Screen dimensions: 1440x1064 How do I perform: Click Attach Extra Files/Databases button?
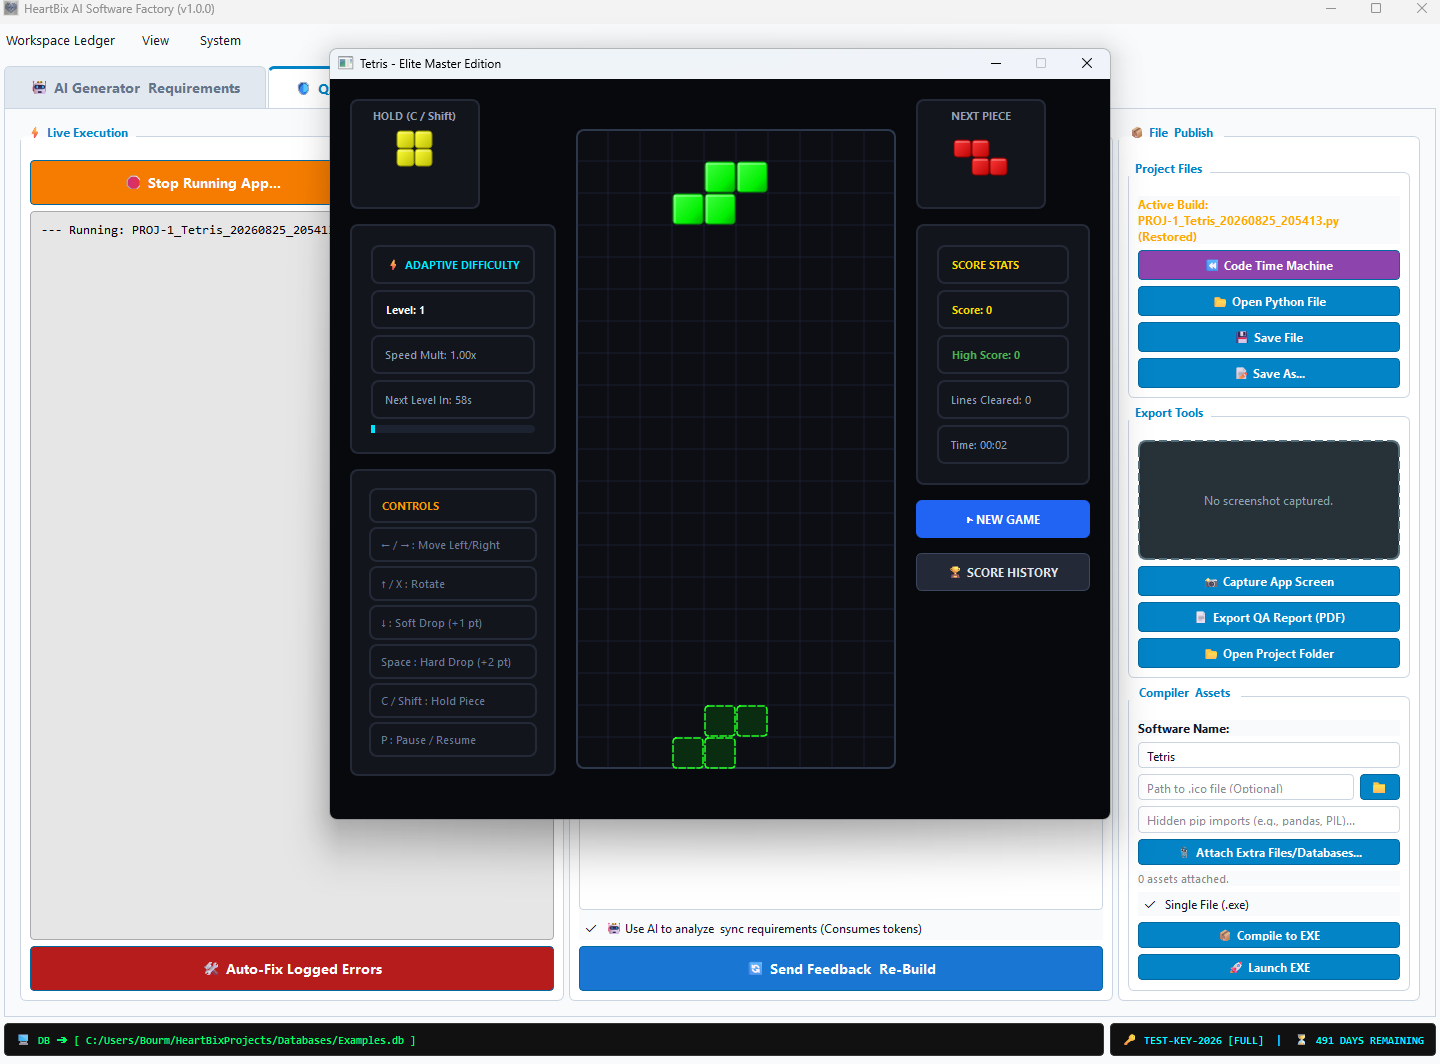point(1269,853)
